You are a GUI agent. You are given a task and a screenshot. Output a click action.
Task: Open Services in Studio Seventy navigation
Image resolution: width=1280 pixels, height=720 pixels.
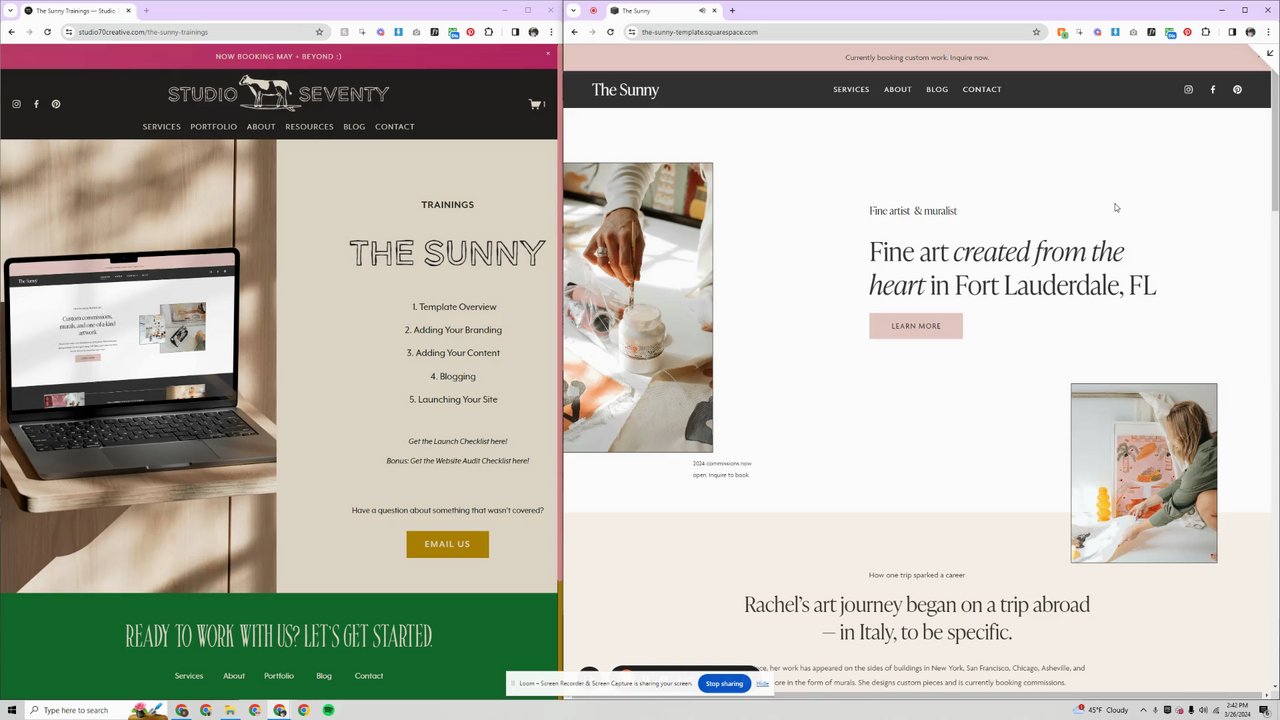point(161,127)
